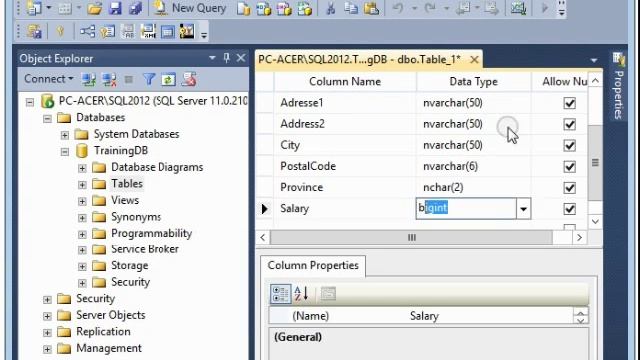Image resolution: width=640 pixels, height=360 pixels.
Task: Pin the Object Explorer panel
Action: (227, 58)
